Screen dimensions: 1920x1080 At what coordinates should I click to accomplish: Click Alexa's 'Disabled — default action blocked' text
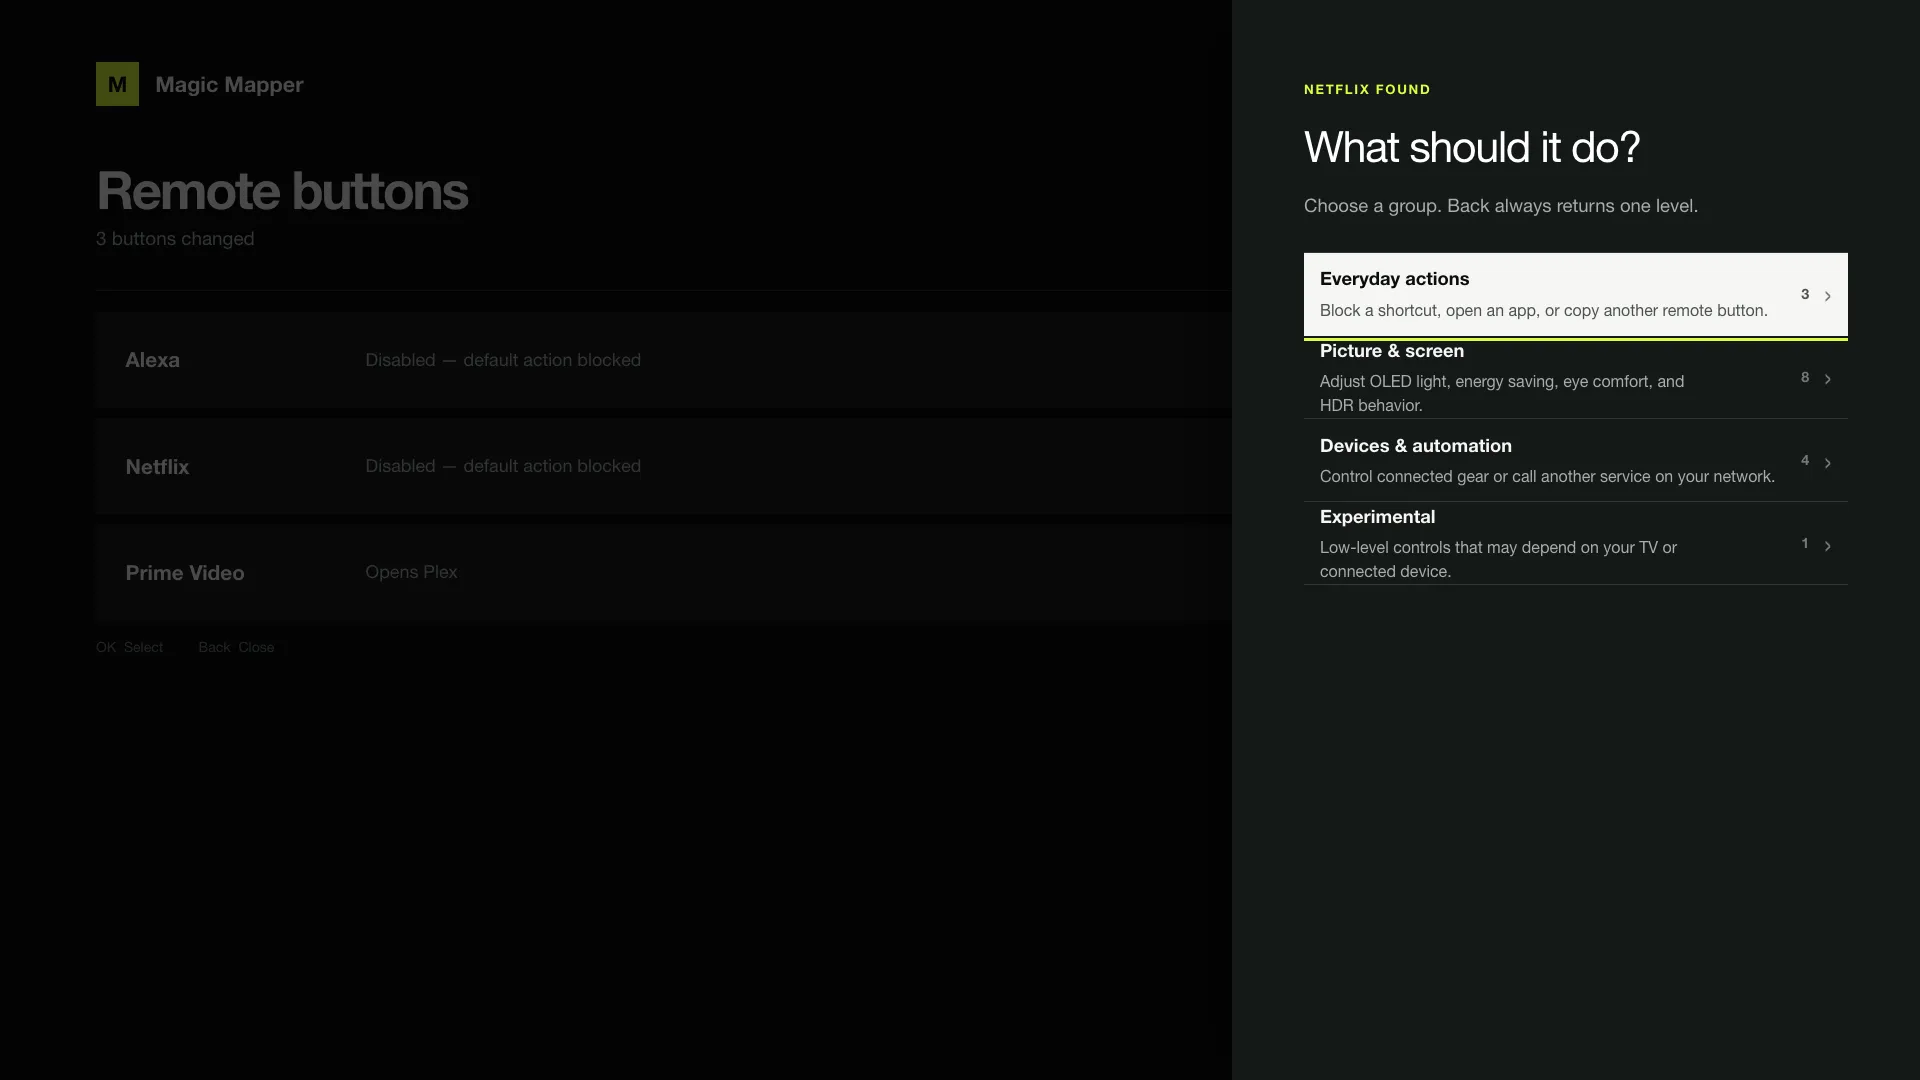[x=503, y=360]
